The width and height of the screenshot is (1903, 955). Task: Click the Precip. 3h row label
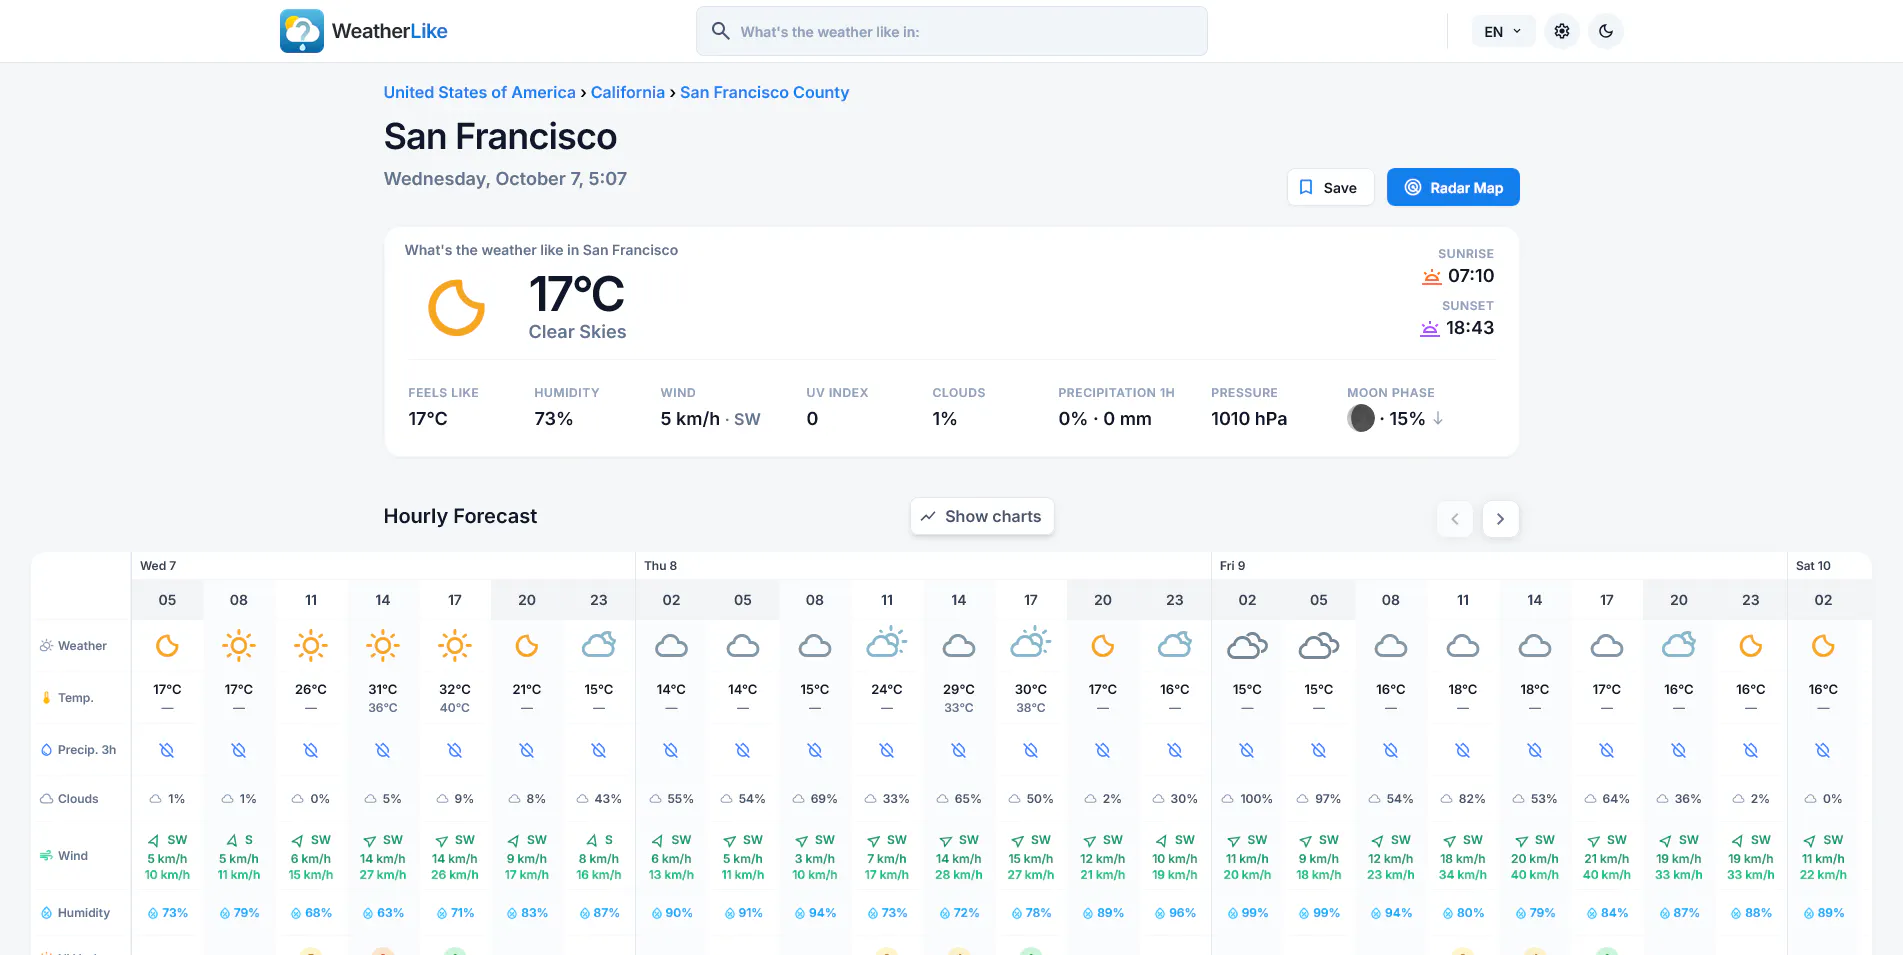[x=79, y=750]
